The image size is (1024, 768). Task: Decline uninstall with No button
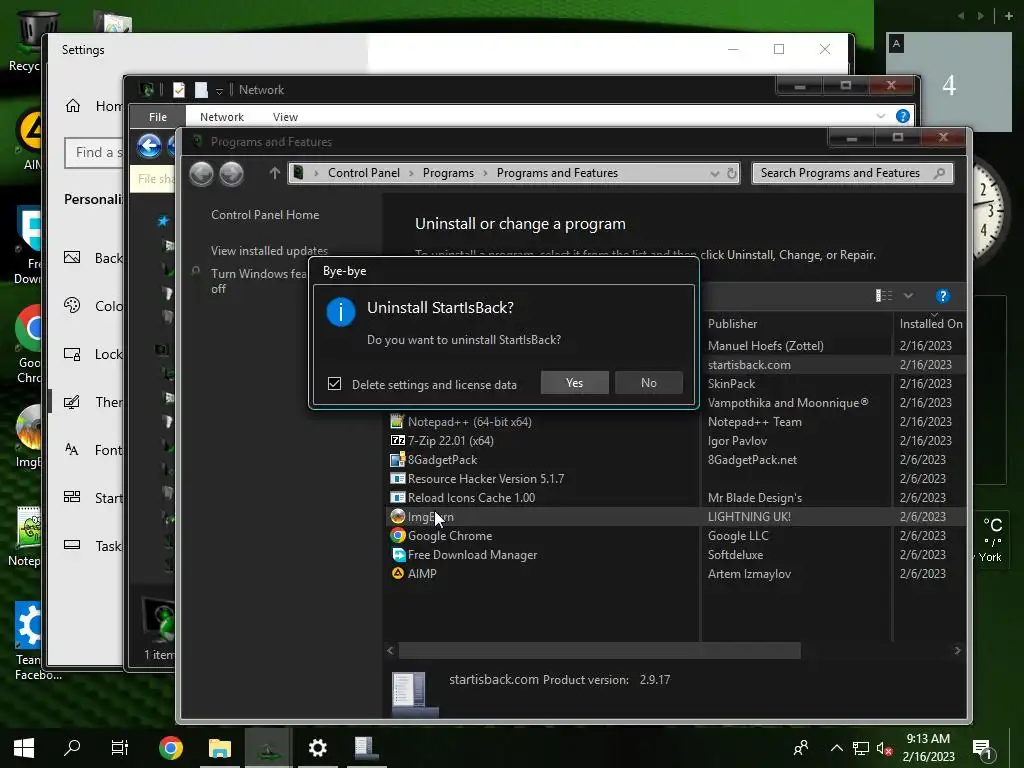tap(648, 383)
